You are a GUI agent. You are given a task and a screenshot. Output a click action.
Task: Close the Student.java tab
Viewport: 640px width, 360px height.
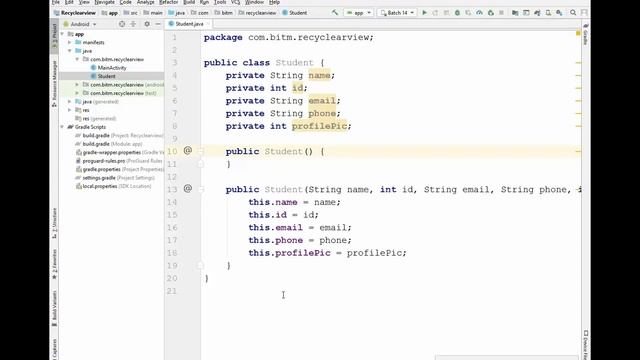[x=208, y=24]
